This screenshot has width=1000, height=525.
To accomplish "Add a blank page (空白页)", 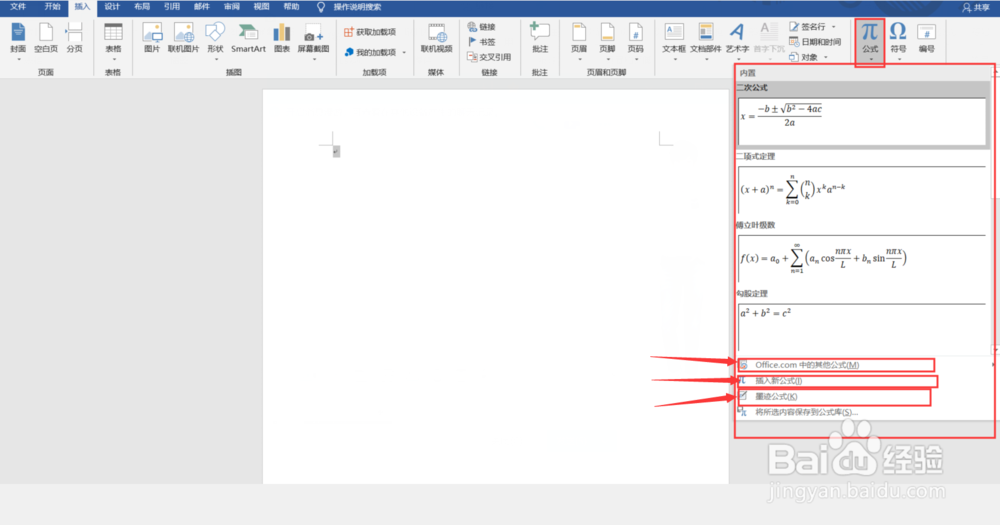I will click(46, 38).
